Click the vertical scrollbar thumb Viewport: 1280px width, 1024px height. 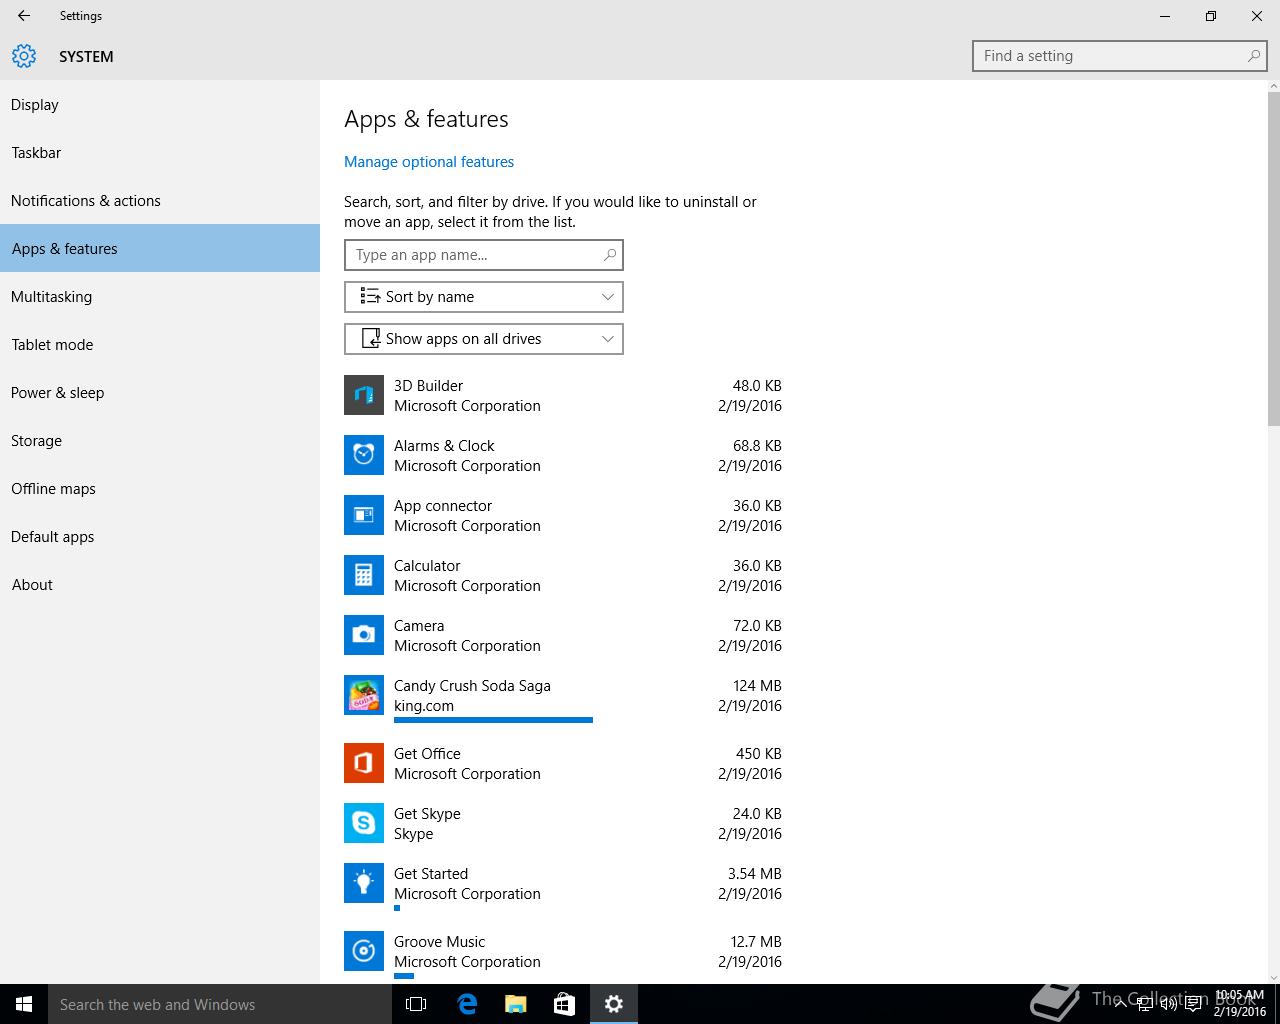pos(1273,259)
